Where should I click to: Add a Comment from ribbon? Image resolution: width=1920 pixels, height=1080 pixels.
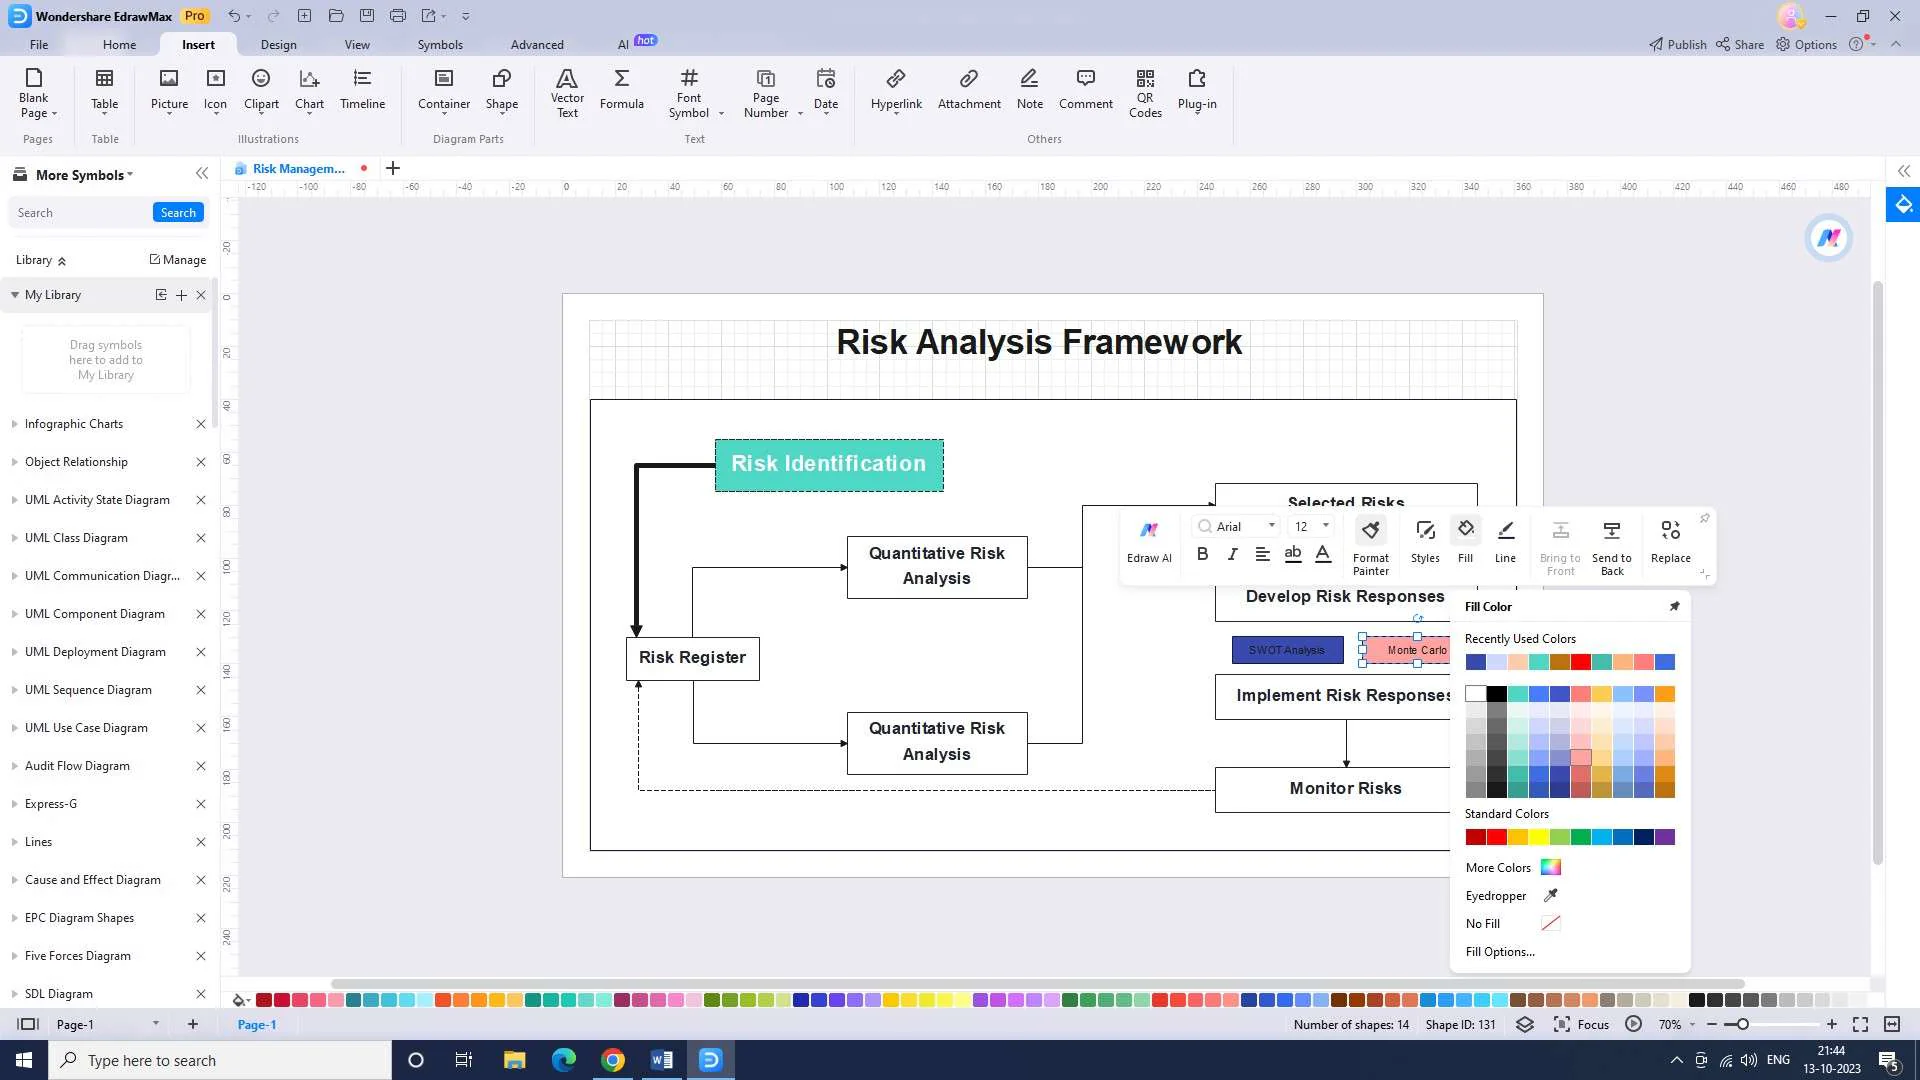click(1085, 90)
